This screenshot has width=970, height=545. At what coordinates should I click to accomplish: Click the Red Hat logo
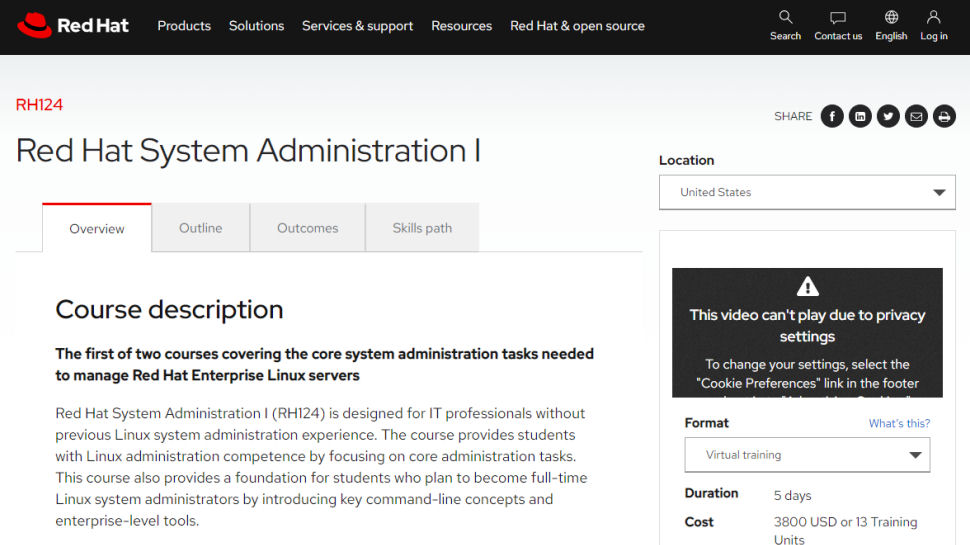click(x=73, y=25)
